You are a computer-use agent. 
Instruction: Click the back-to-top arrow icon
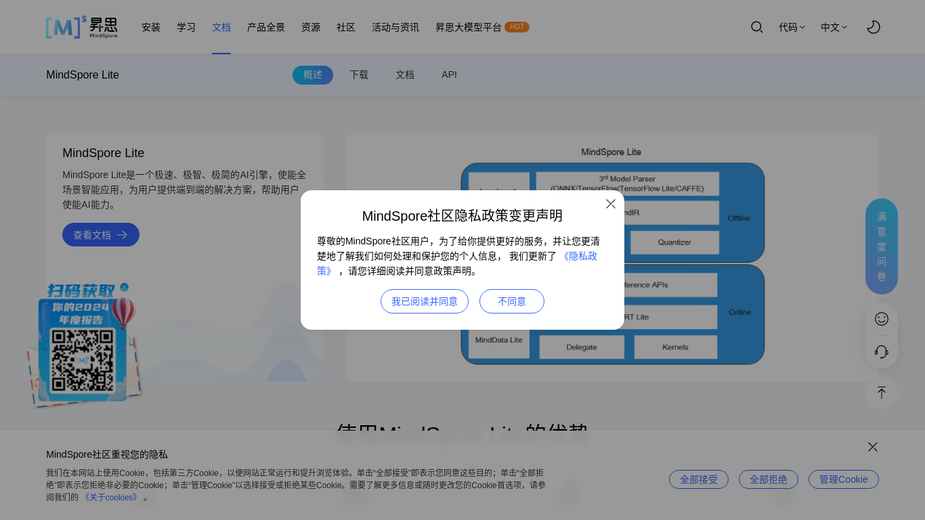coord(881,393)
